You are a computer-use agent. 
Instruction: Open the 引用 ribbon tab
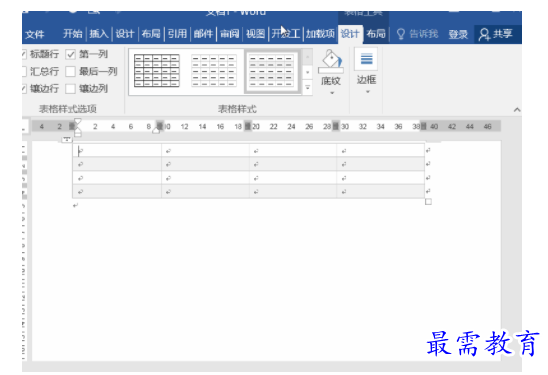click(177, 34)
